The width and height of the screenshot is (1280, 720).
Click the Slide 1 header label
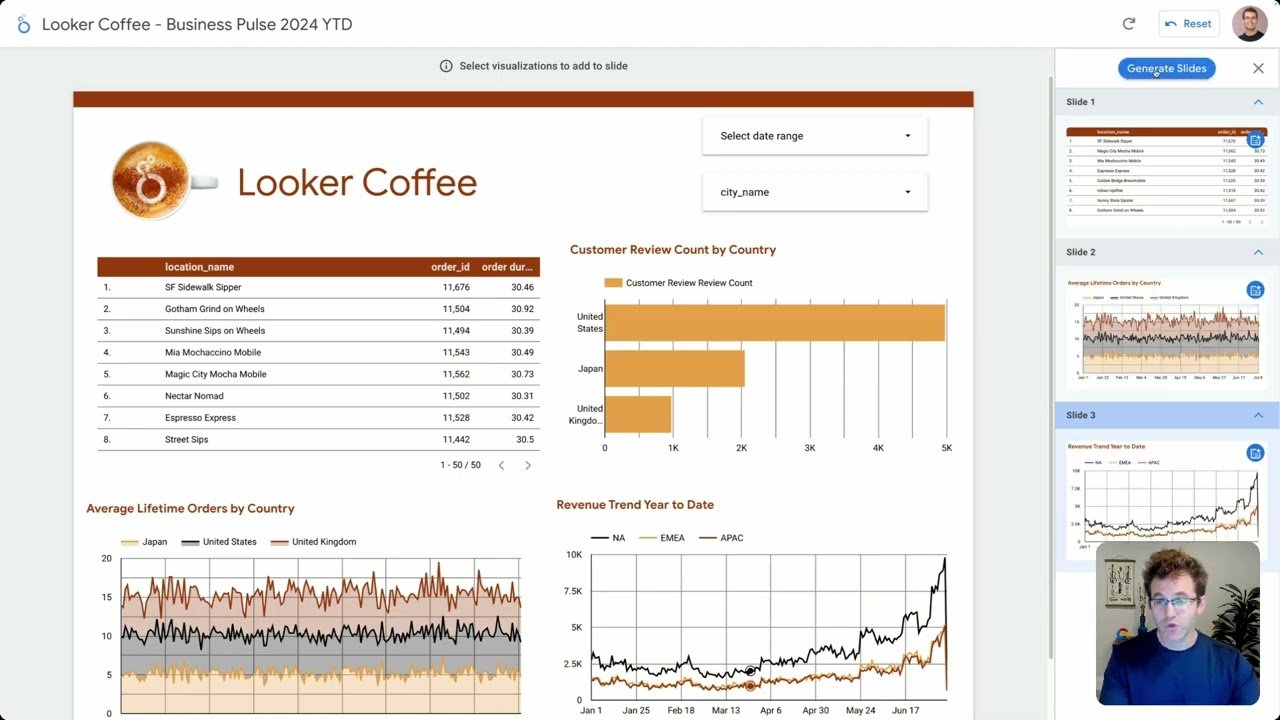point(1080,102)
